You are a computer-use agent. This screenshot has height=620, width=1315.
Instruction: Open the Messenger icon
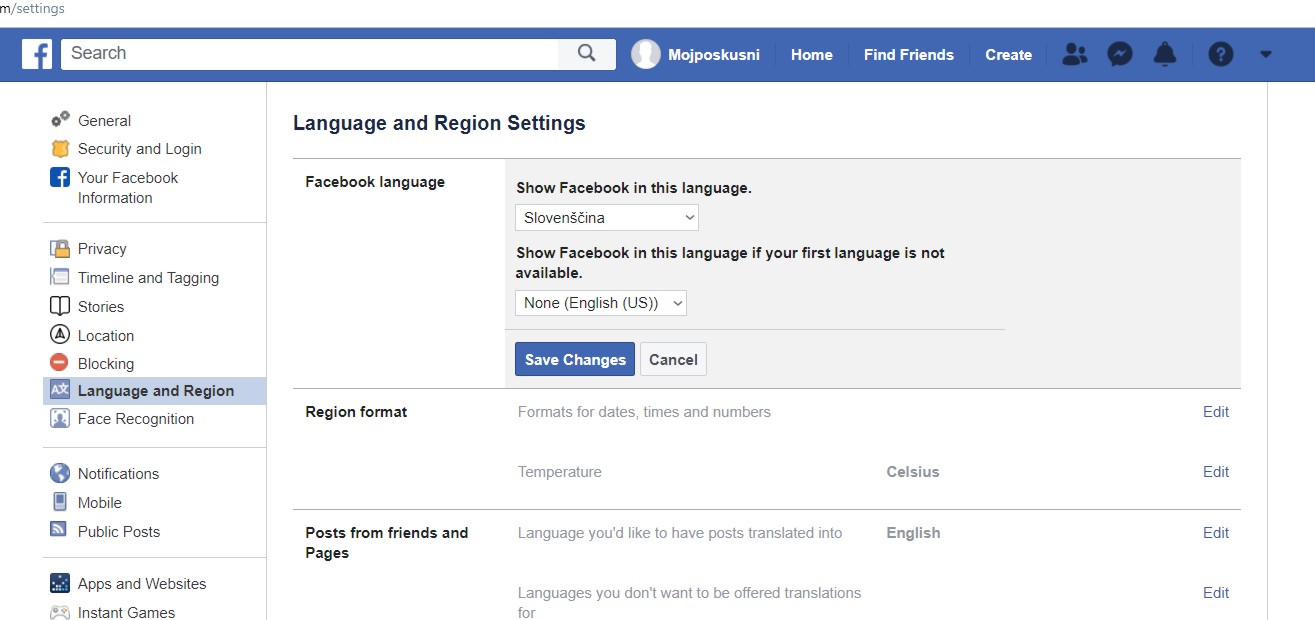[x=1120, y=55]
